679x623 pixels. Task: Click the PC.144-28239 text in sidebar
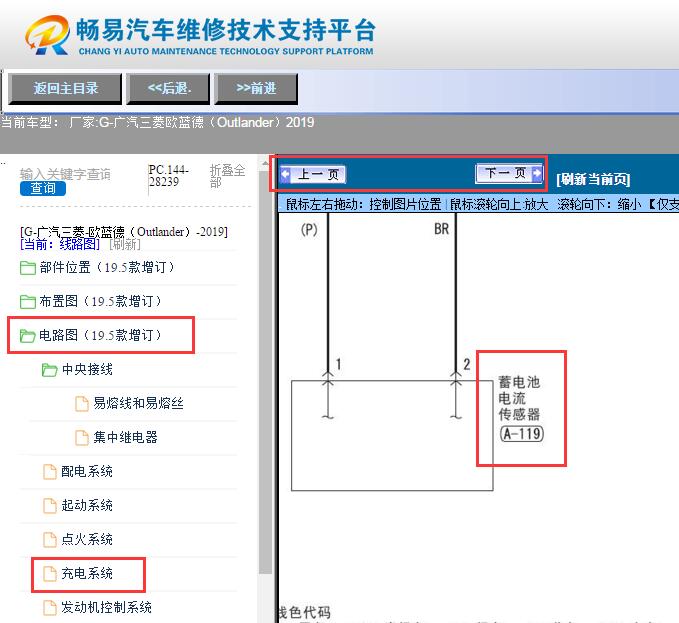click(168, 175)
